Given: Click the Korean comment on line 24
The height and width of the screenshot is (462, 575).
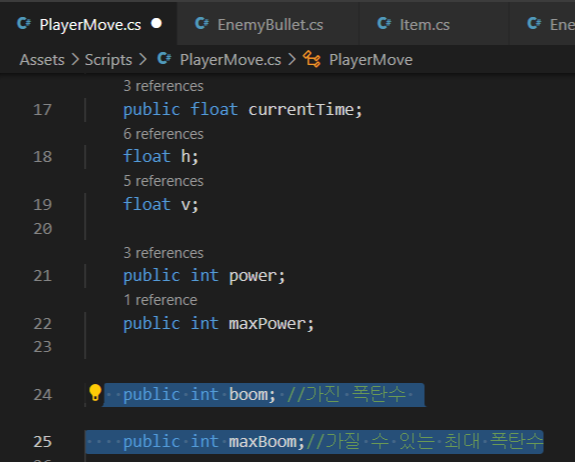Looking at the screenshot, I should [347, 395].
